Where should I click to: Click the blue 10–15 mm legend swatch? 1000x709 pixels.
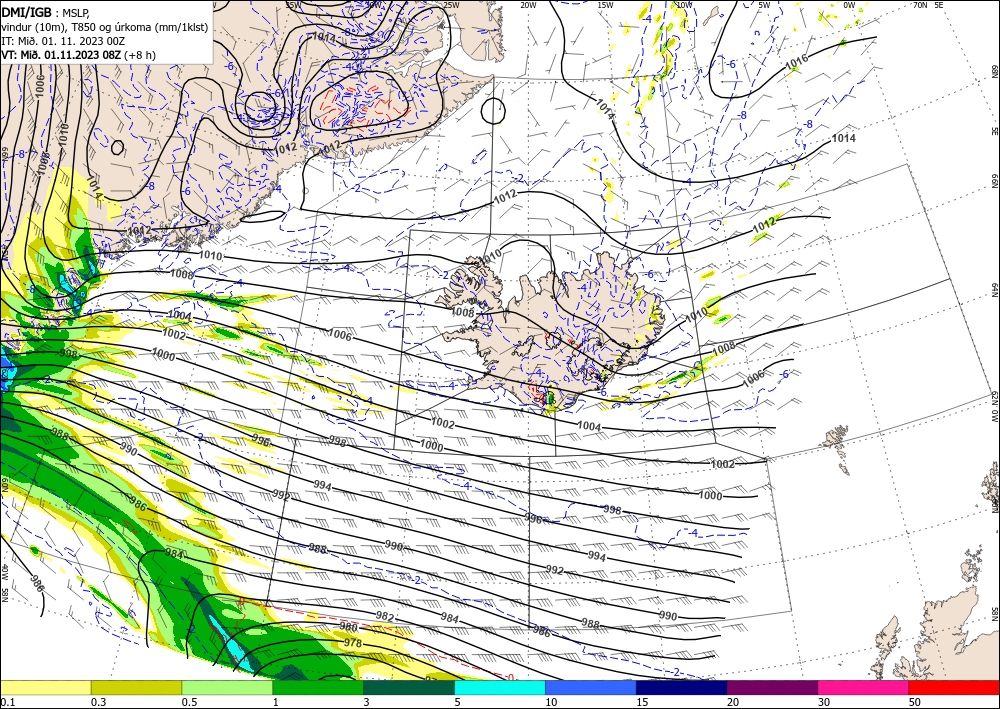tap(591, 687)
